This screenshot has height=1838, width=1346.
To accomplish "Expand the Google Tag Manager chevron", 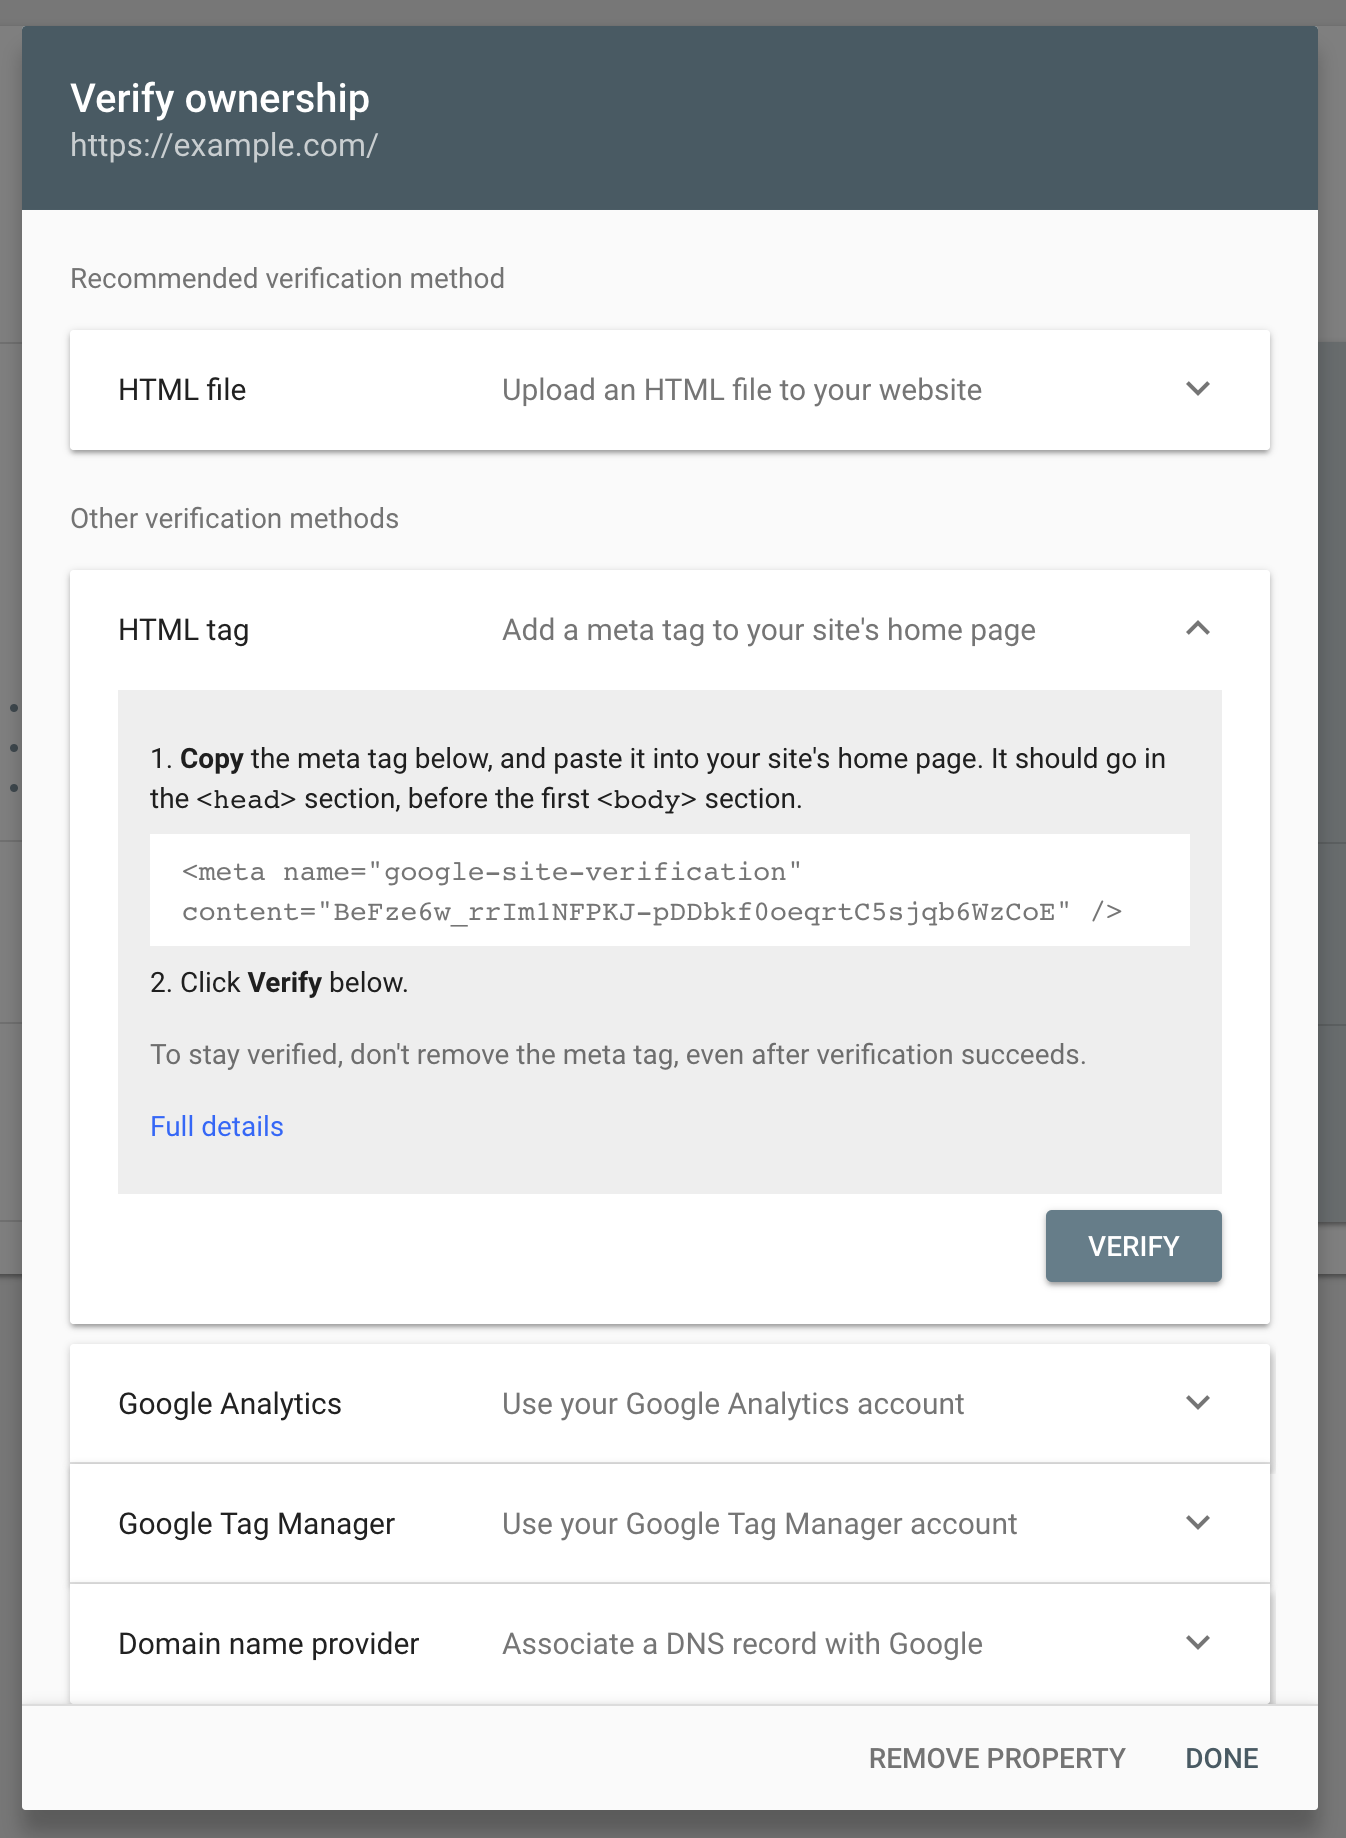I will tap(1197, 1523).
